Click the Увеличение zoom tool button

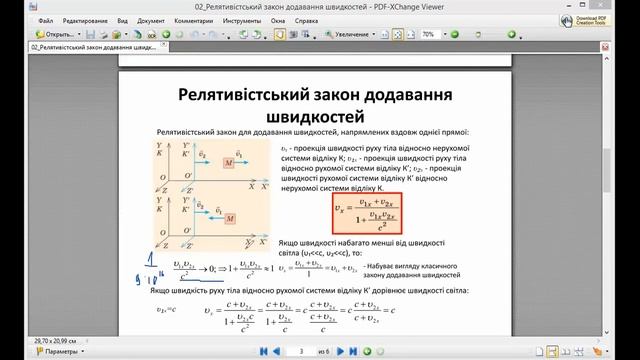point(347,35)
